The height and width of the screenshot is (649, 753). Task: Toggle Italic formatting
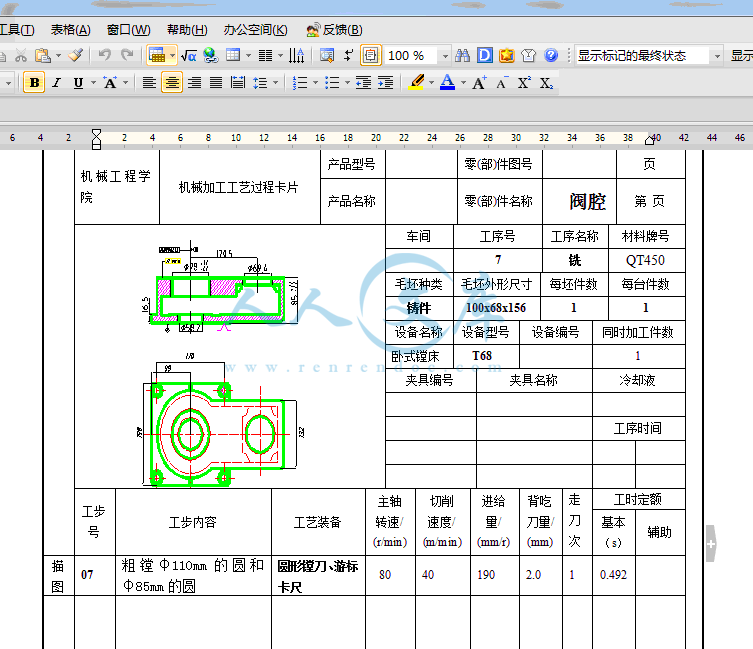pyautogui.click(x=56, y=83)
